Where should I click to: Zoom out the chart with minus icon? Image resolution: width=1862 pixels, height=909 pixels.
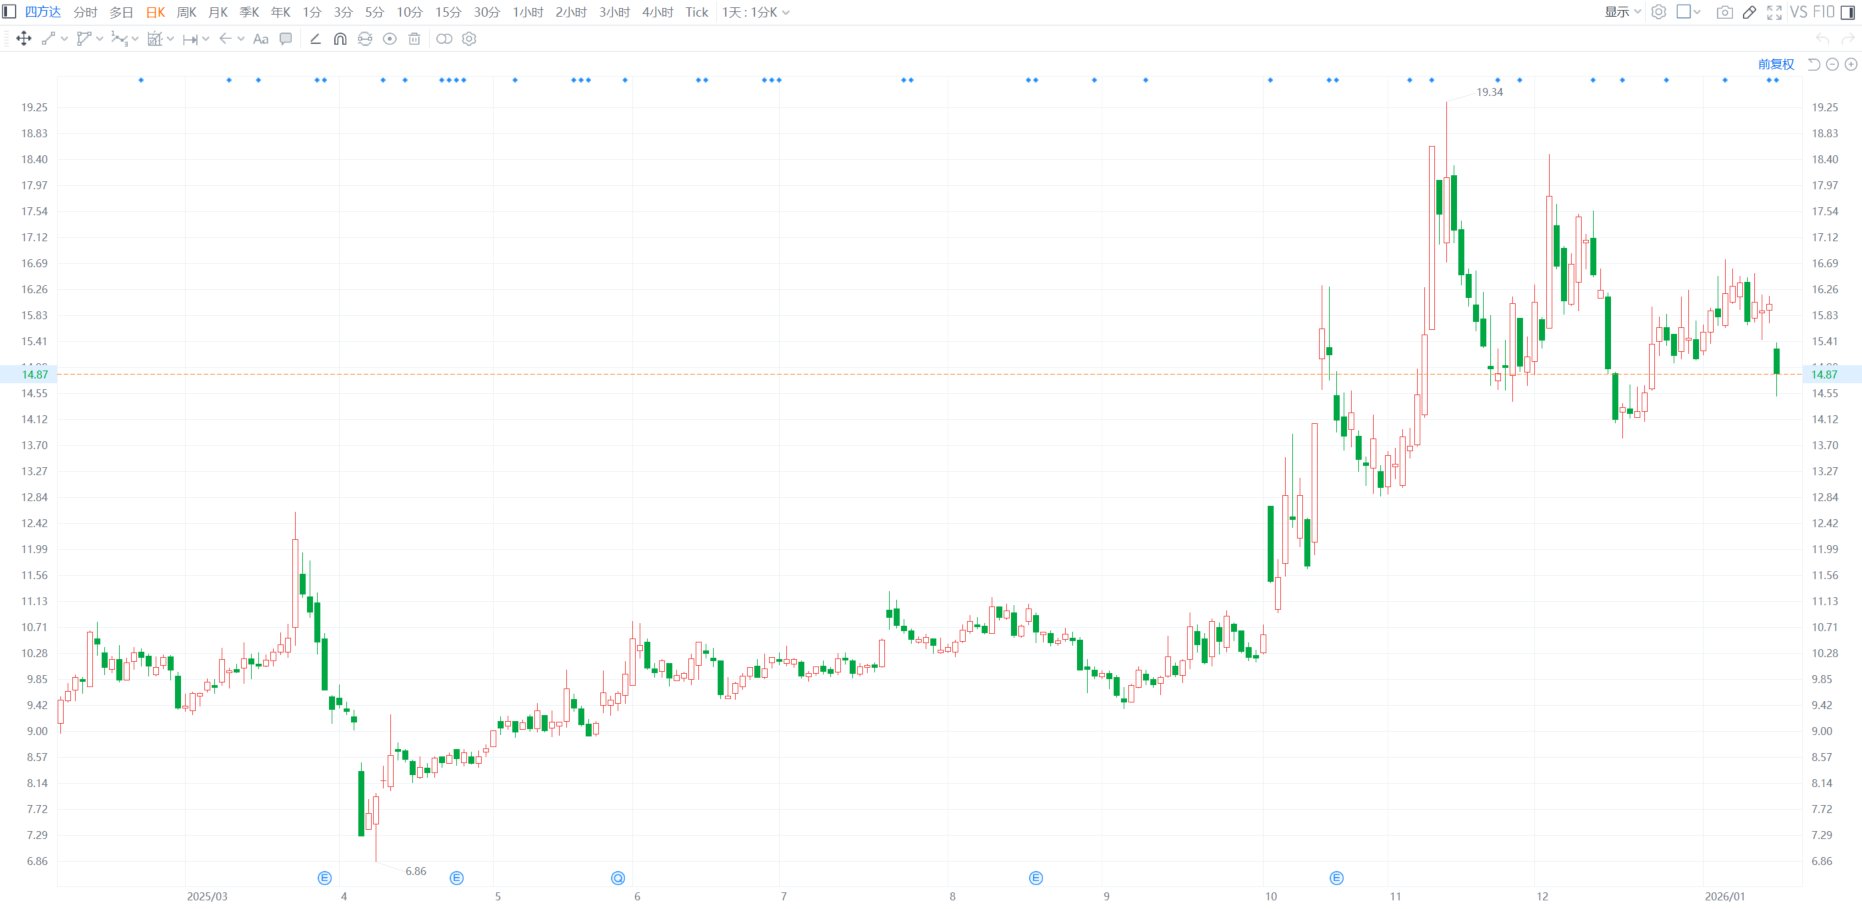tap(1832, 64)
